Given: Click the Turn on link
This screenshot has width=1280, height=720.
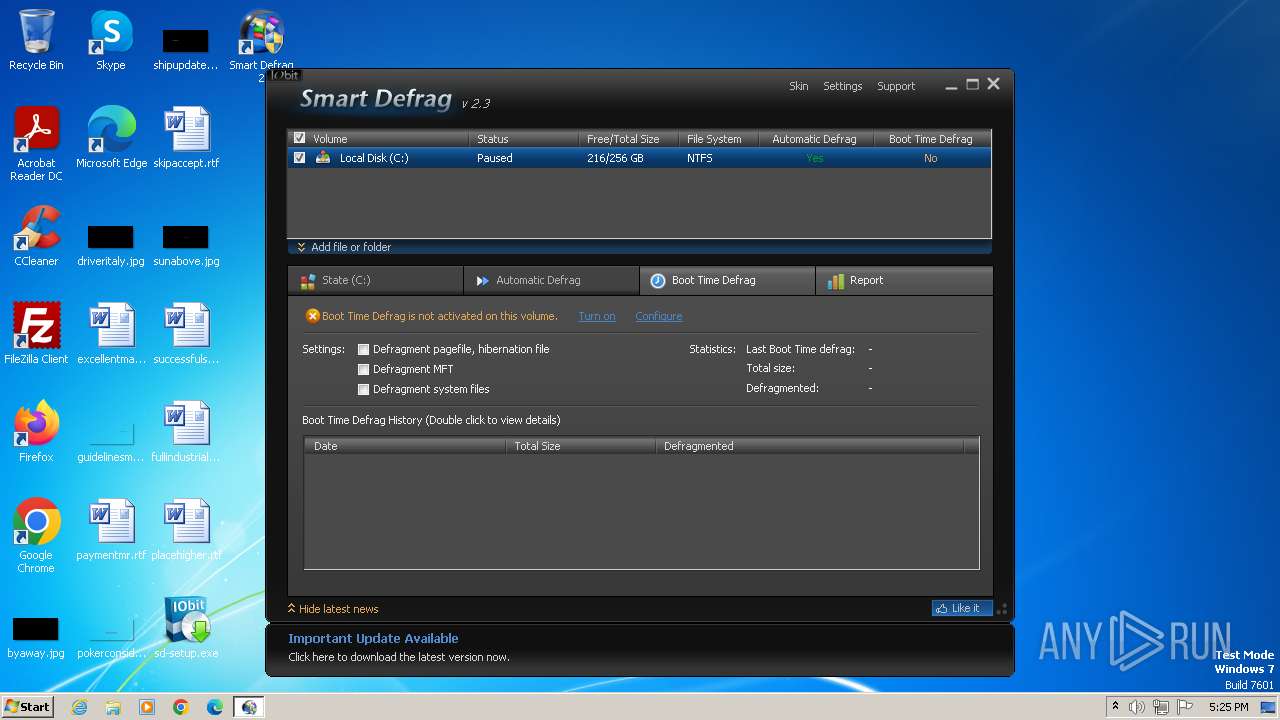Looking at the screenshot, I should [597, 316].
